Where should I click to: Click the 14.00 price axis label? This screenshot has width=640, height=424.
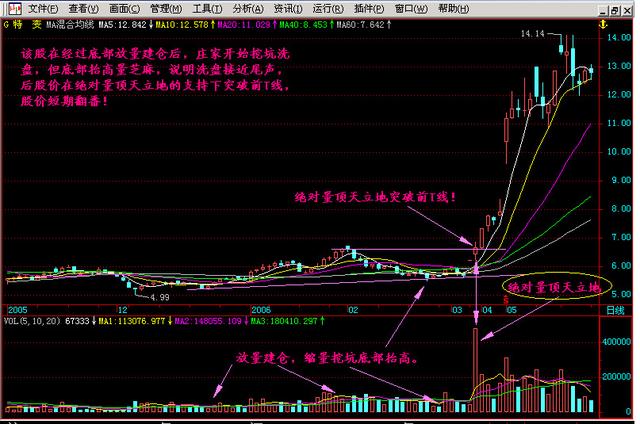pyautogui.click(x=619, y=38)
